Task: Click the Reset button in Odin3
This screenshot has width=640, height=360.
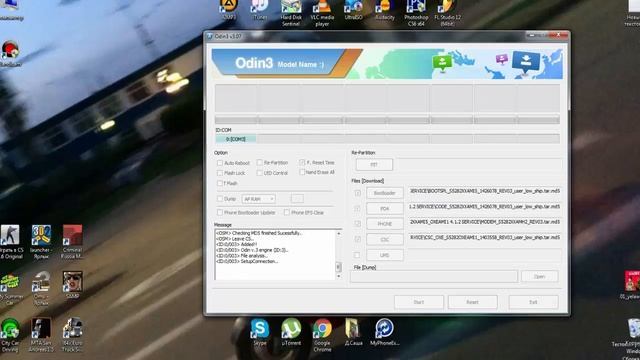Action: coord(473,302)
